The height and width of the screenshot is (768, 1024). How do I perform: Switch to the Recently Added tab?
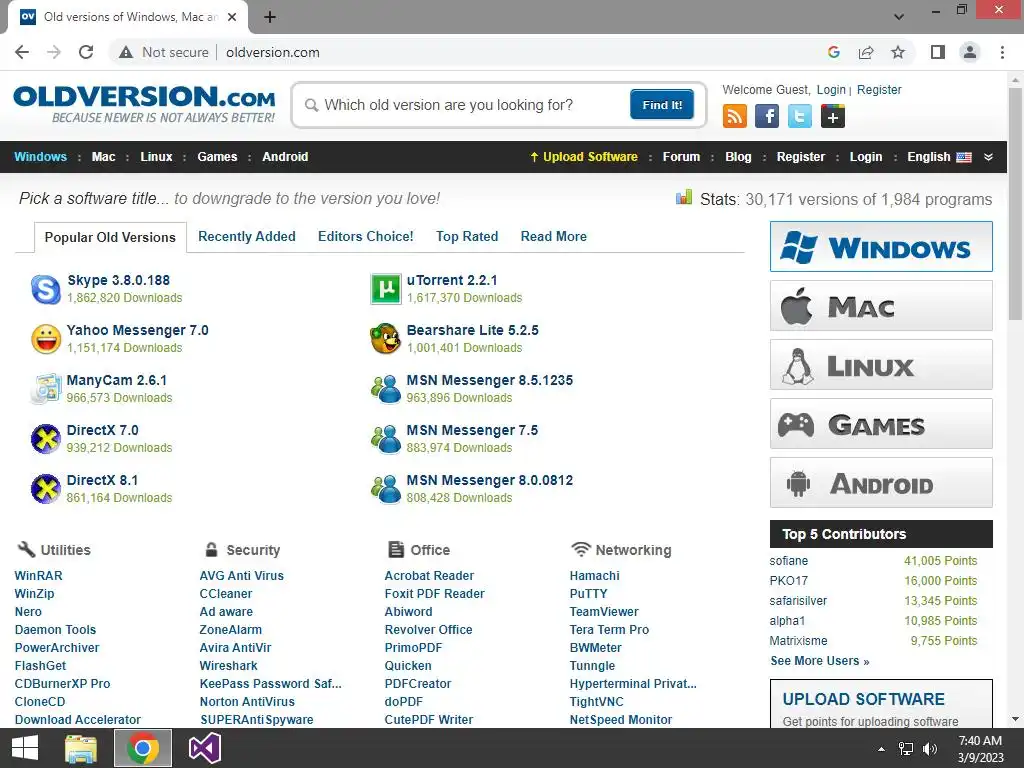pyautogui.click(x=247, y=236)
